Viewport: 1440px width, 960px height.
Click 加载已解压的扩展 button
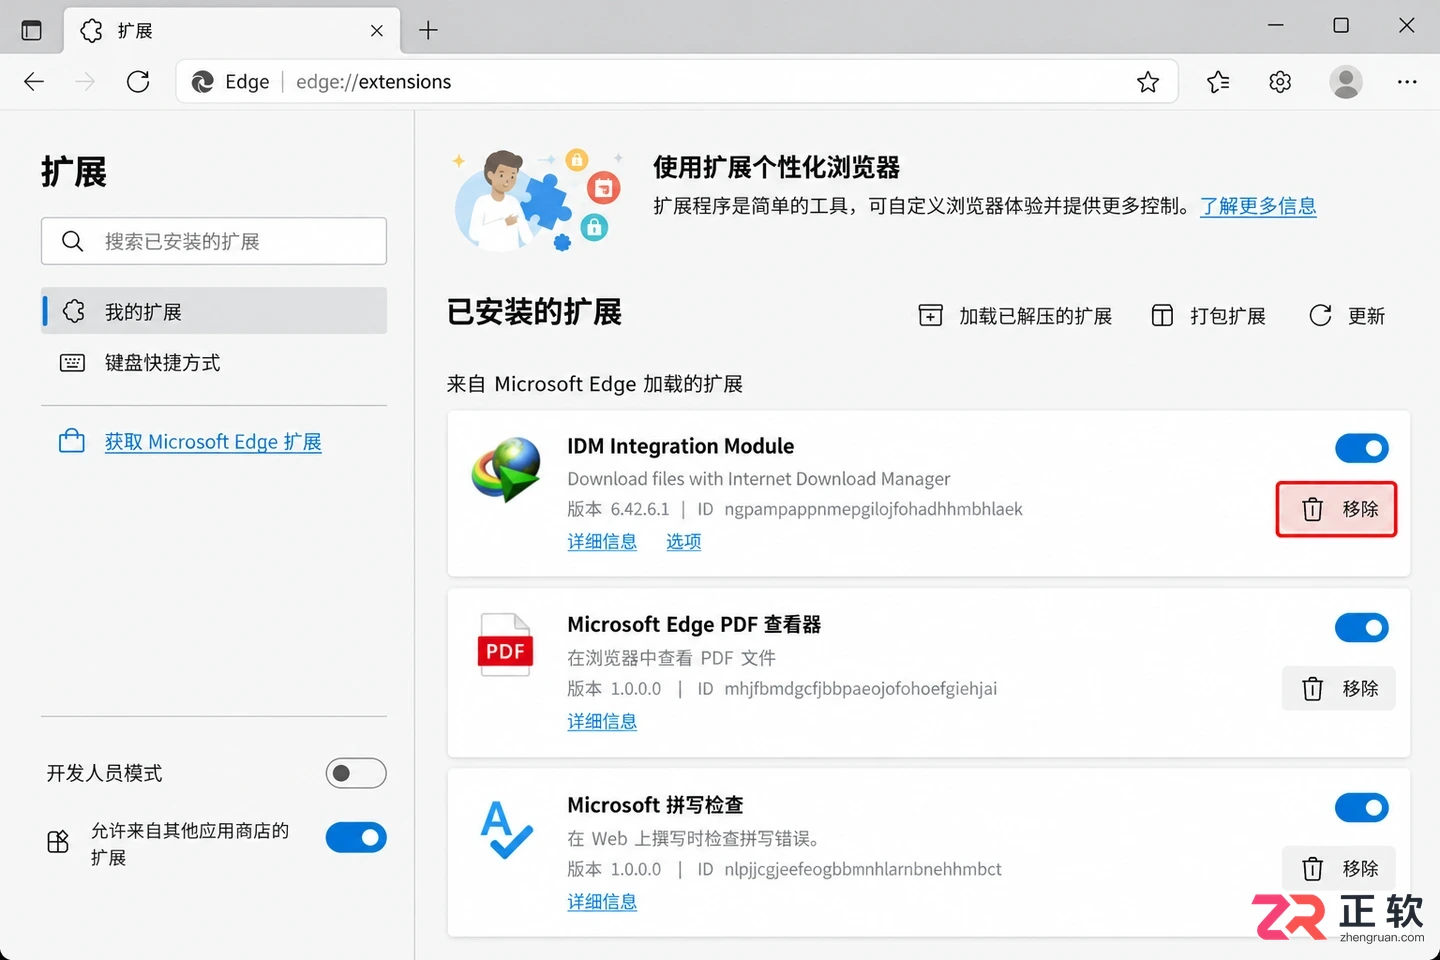pyautogui.click(x=1015, y=316)
